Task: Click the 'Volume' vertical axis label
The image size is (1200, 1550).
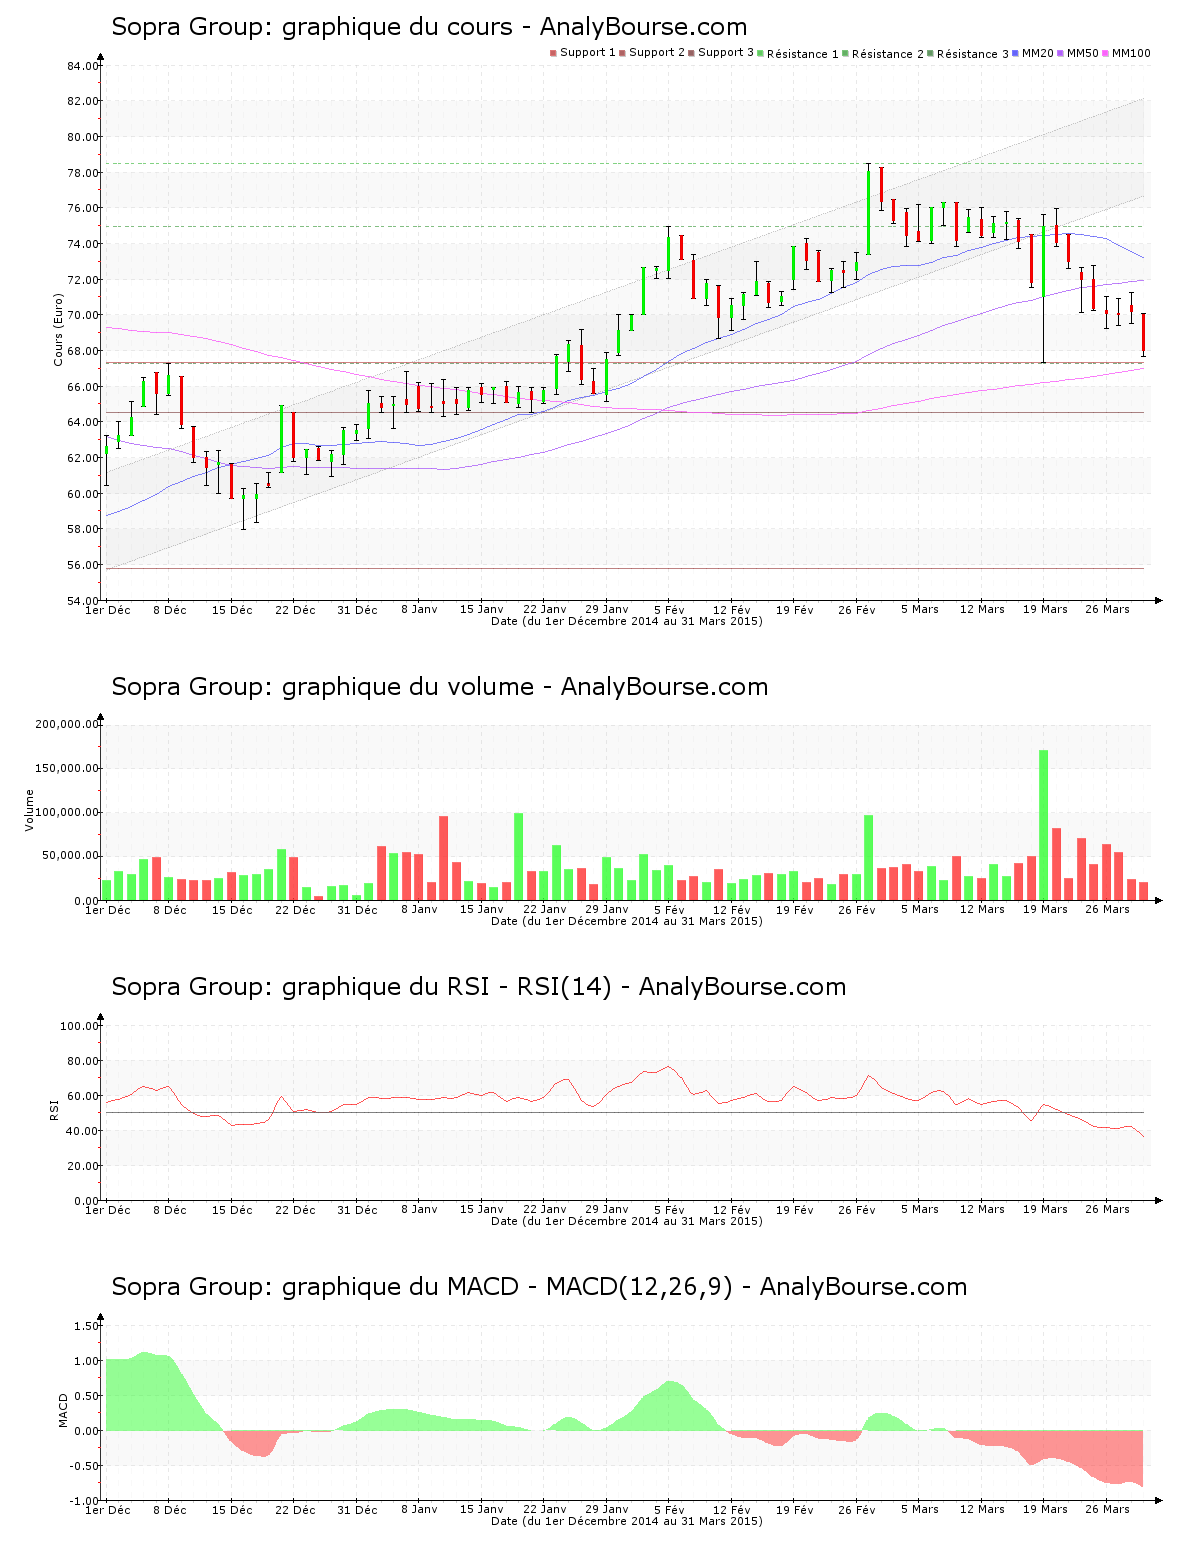Action: pos(29,810)
